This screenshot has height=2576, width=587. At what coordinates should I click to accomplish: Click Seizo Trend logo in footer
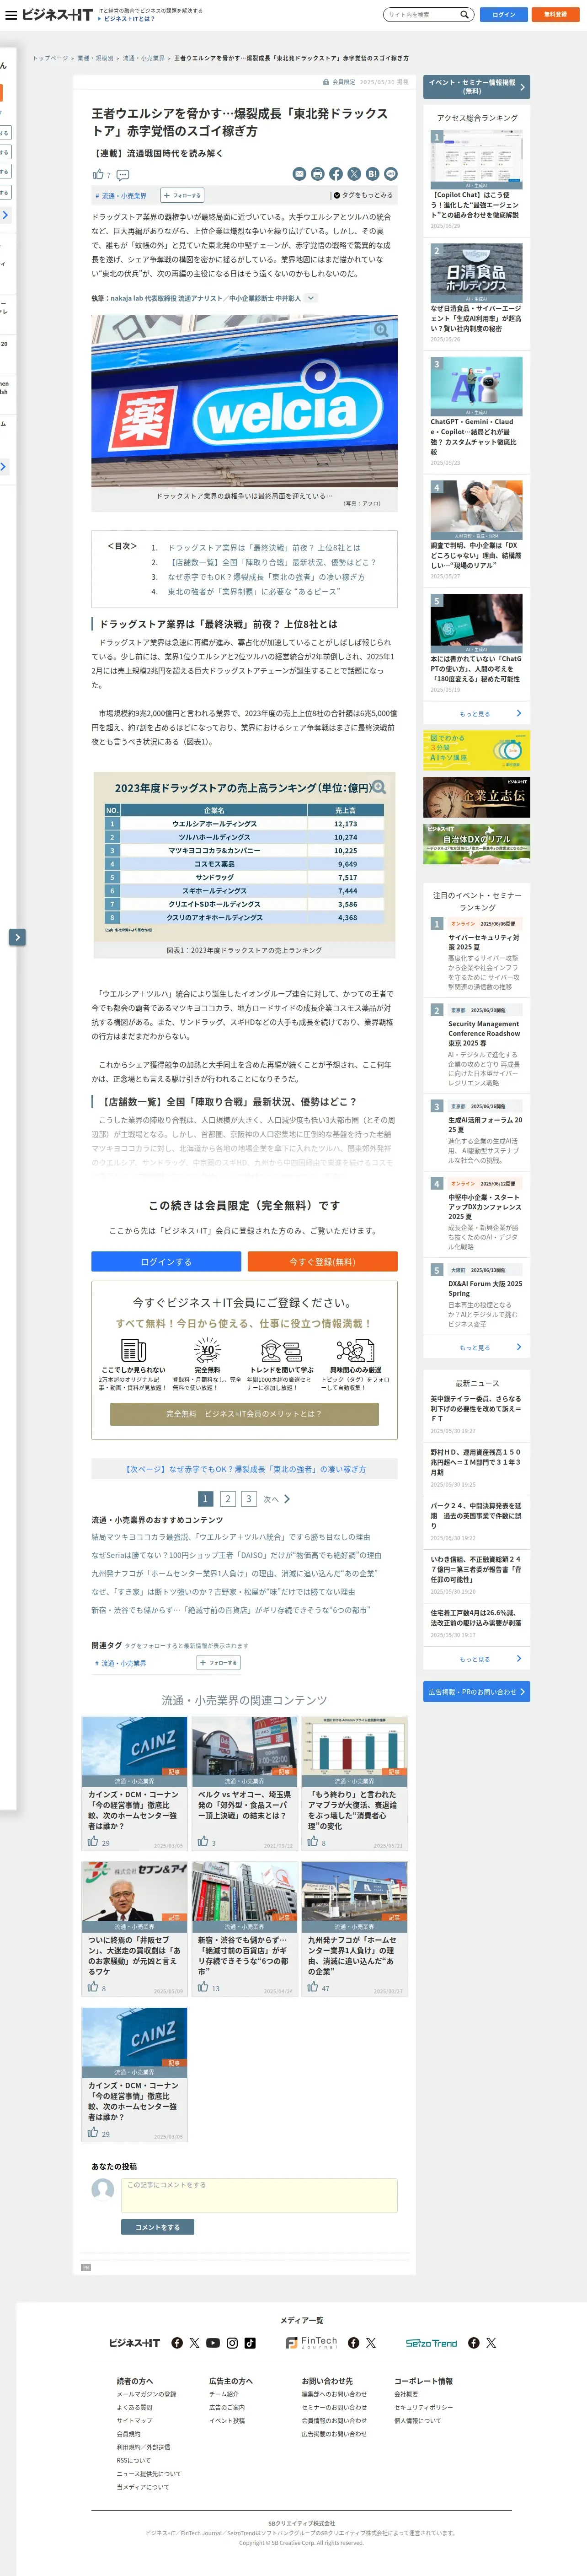[x=431, y=2343]
